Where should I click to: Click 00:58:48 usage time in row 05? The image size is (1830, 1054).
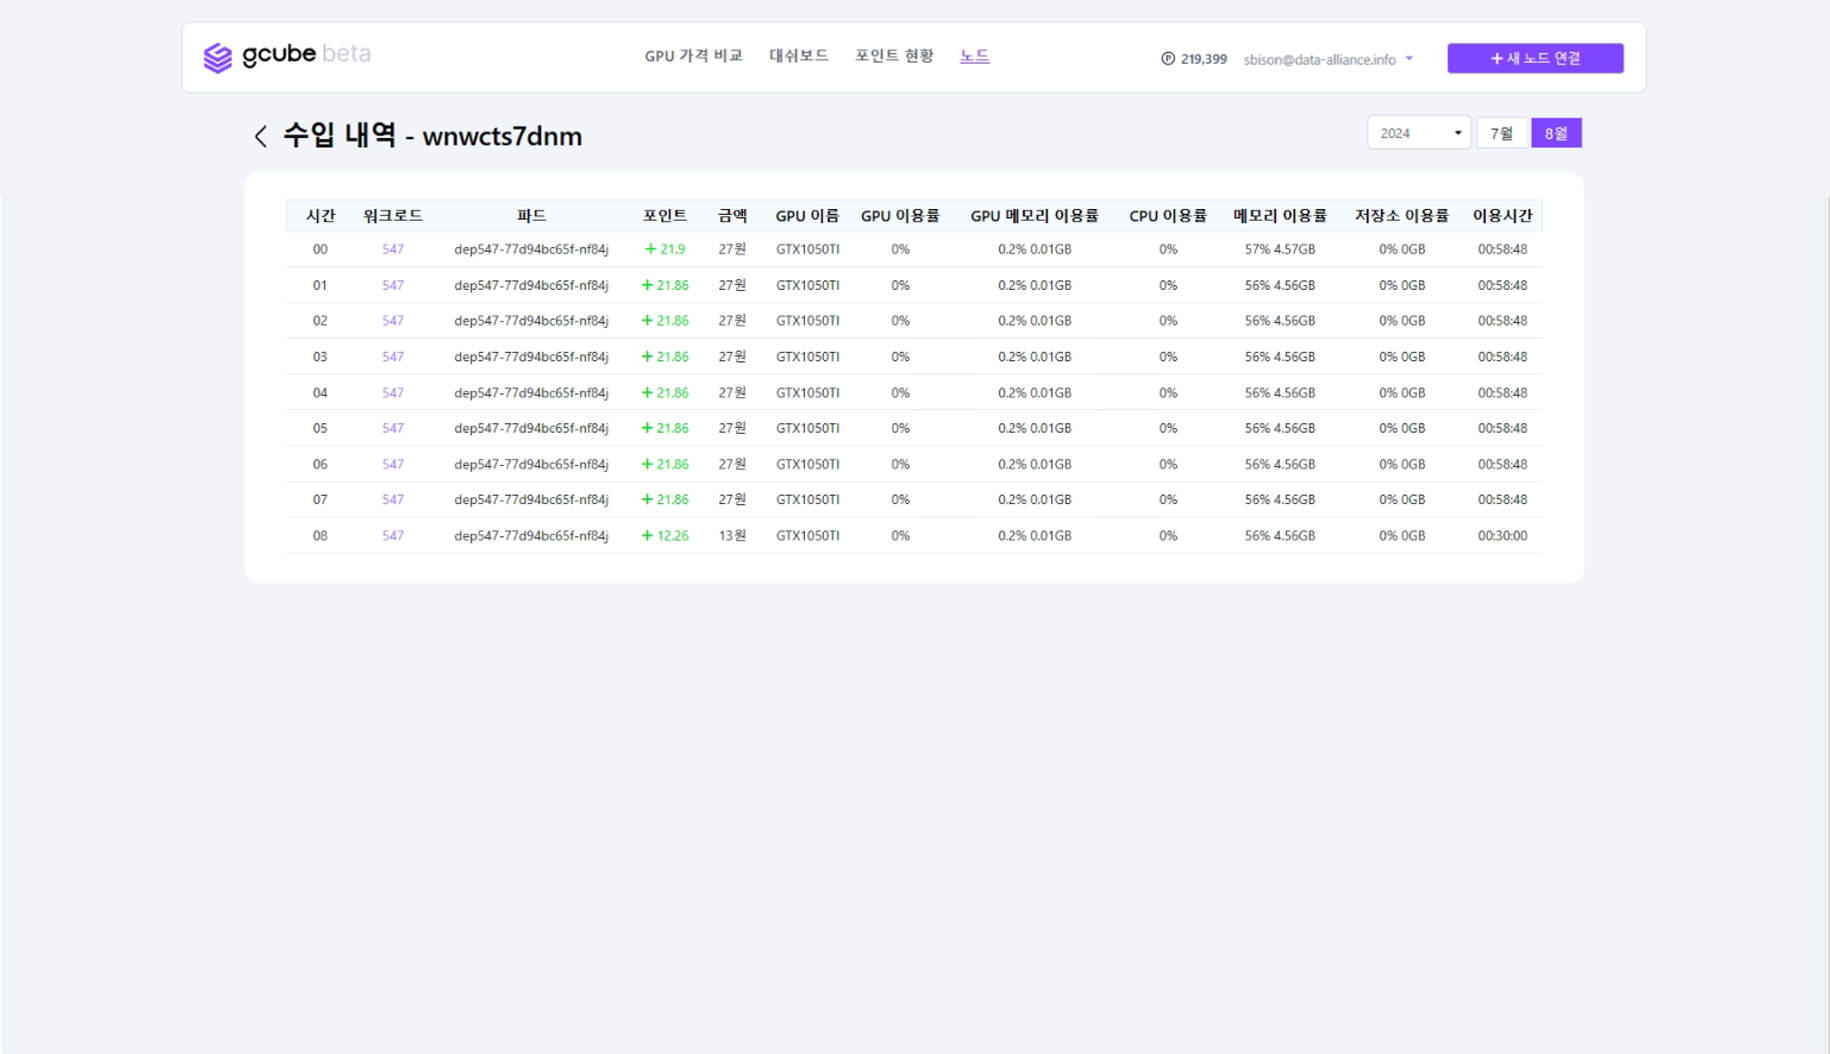click(x=1502, y=428)
